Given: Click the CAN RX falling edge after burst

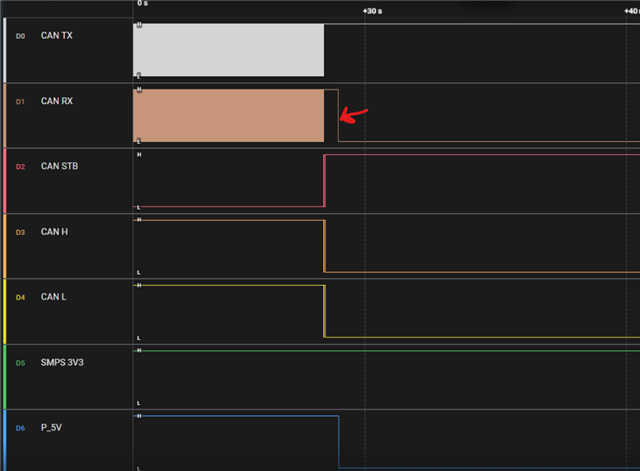Looking at the screenshot, I should click(338, 116).
